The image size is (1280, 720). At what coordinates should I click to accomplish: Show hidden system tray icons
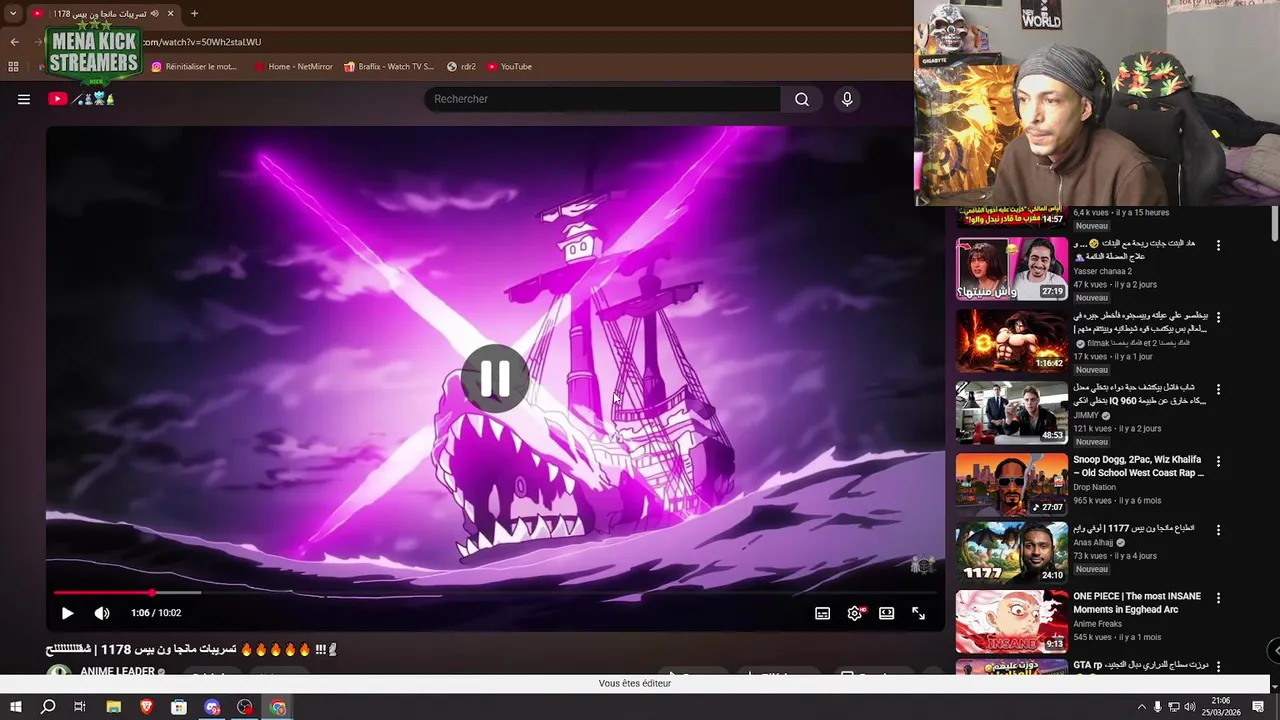1141,707
